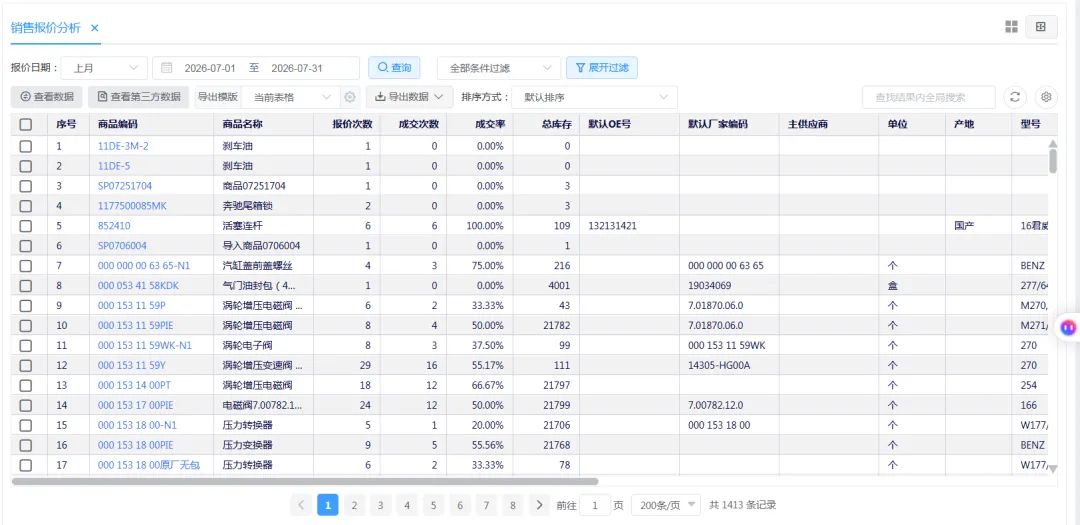Close the 销售报价分析 tab

95,28
